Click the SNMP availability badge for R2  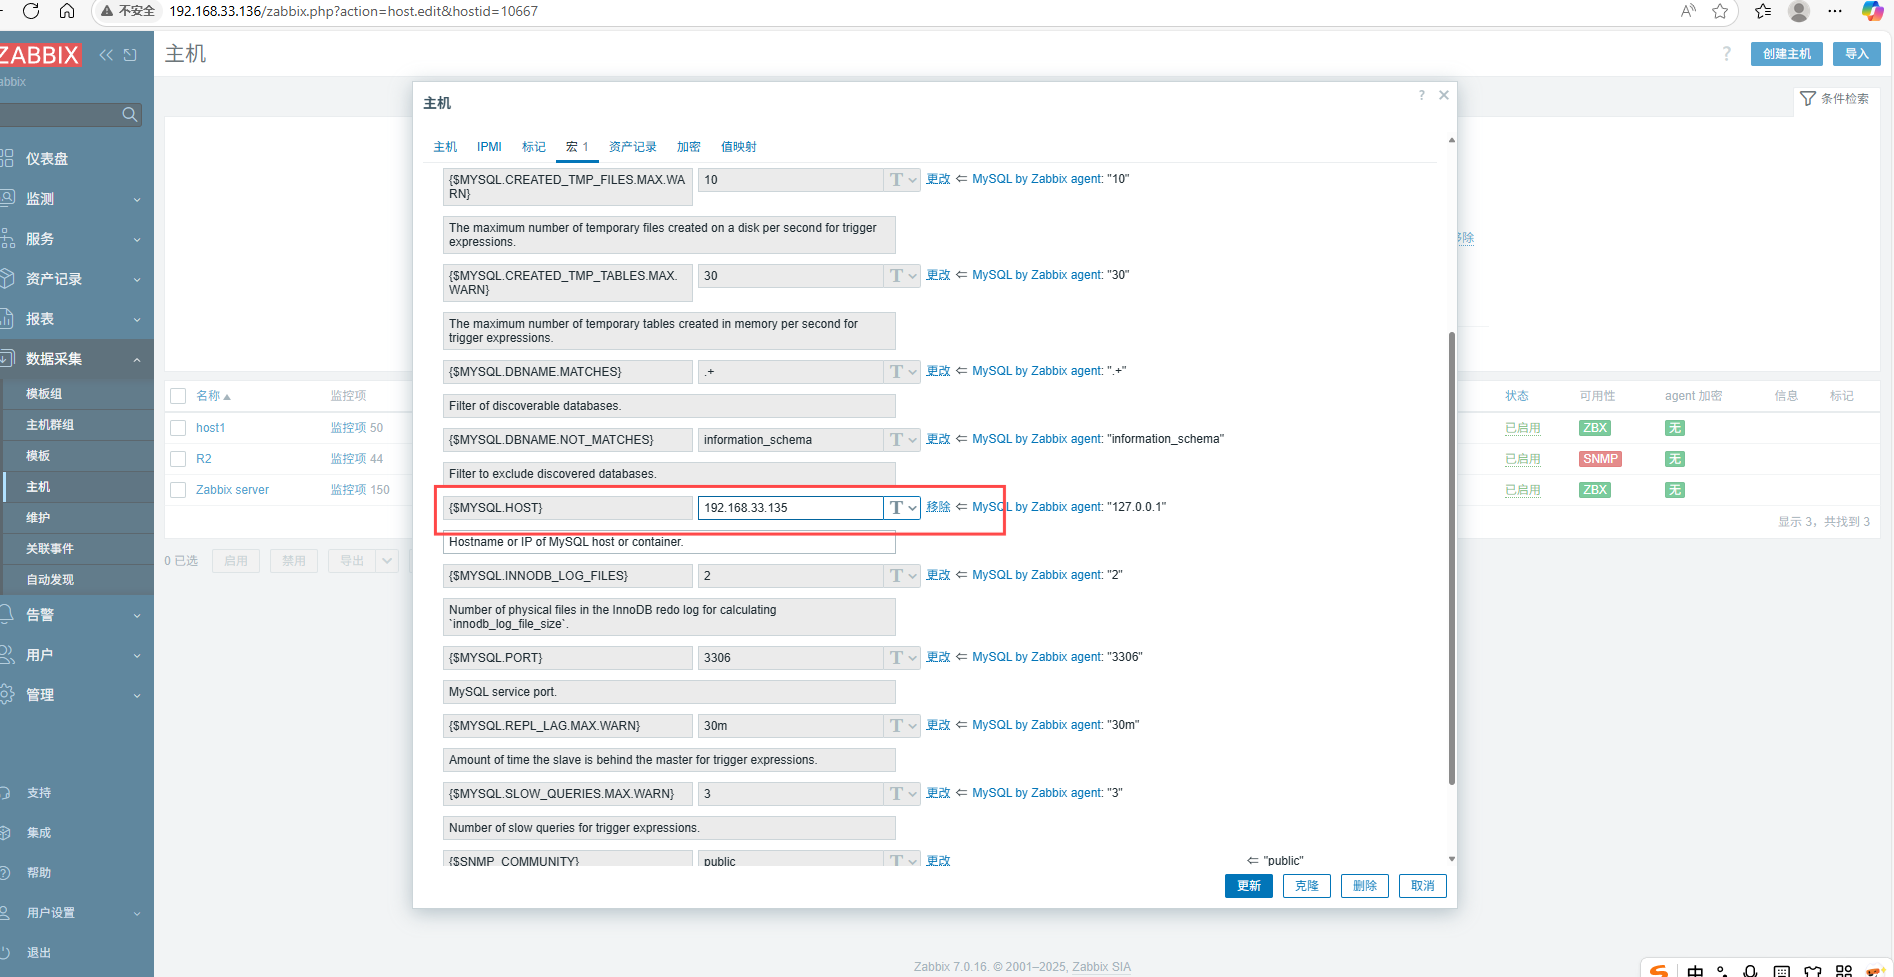click(x=1600, y=459)
